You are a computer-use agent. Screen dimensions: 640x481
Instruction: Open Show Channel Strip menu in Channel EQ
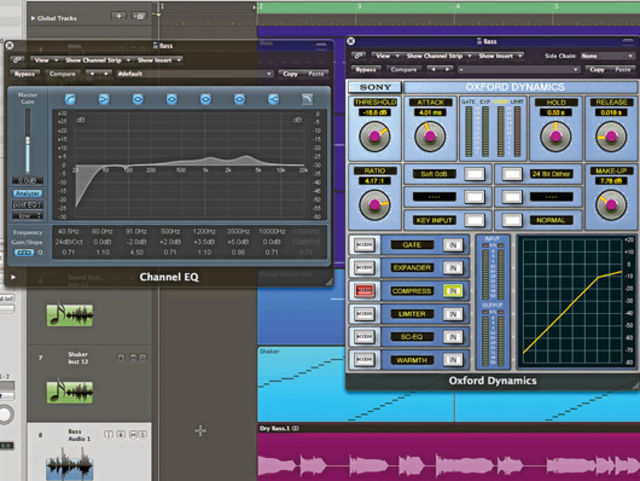click(x=96, y=60)
